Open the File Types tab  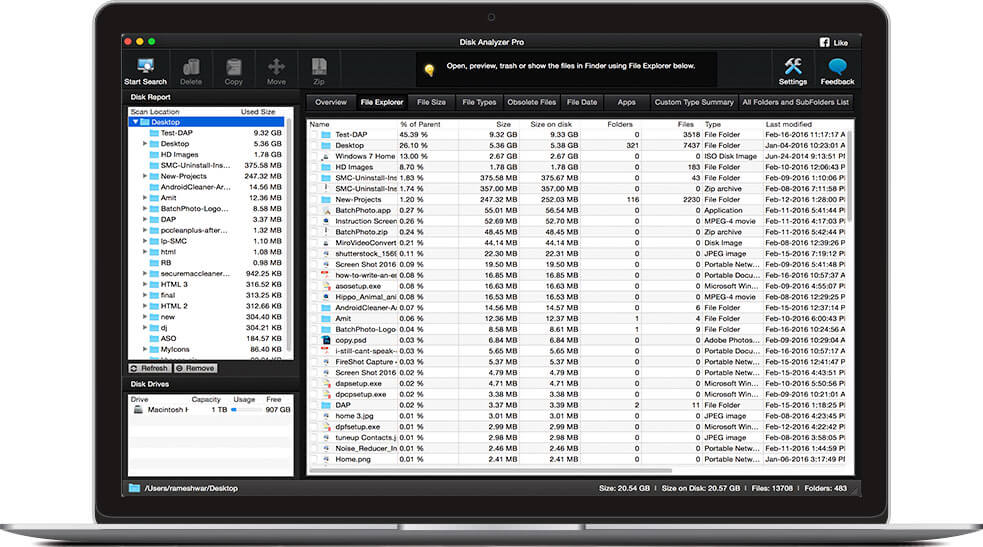479,102
